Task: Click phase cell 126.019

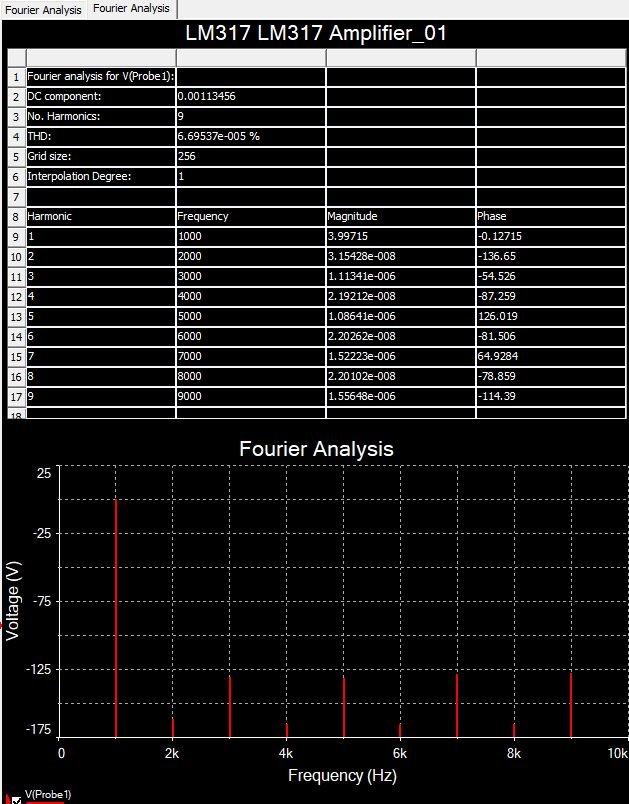Action: click(551, 316)
